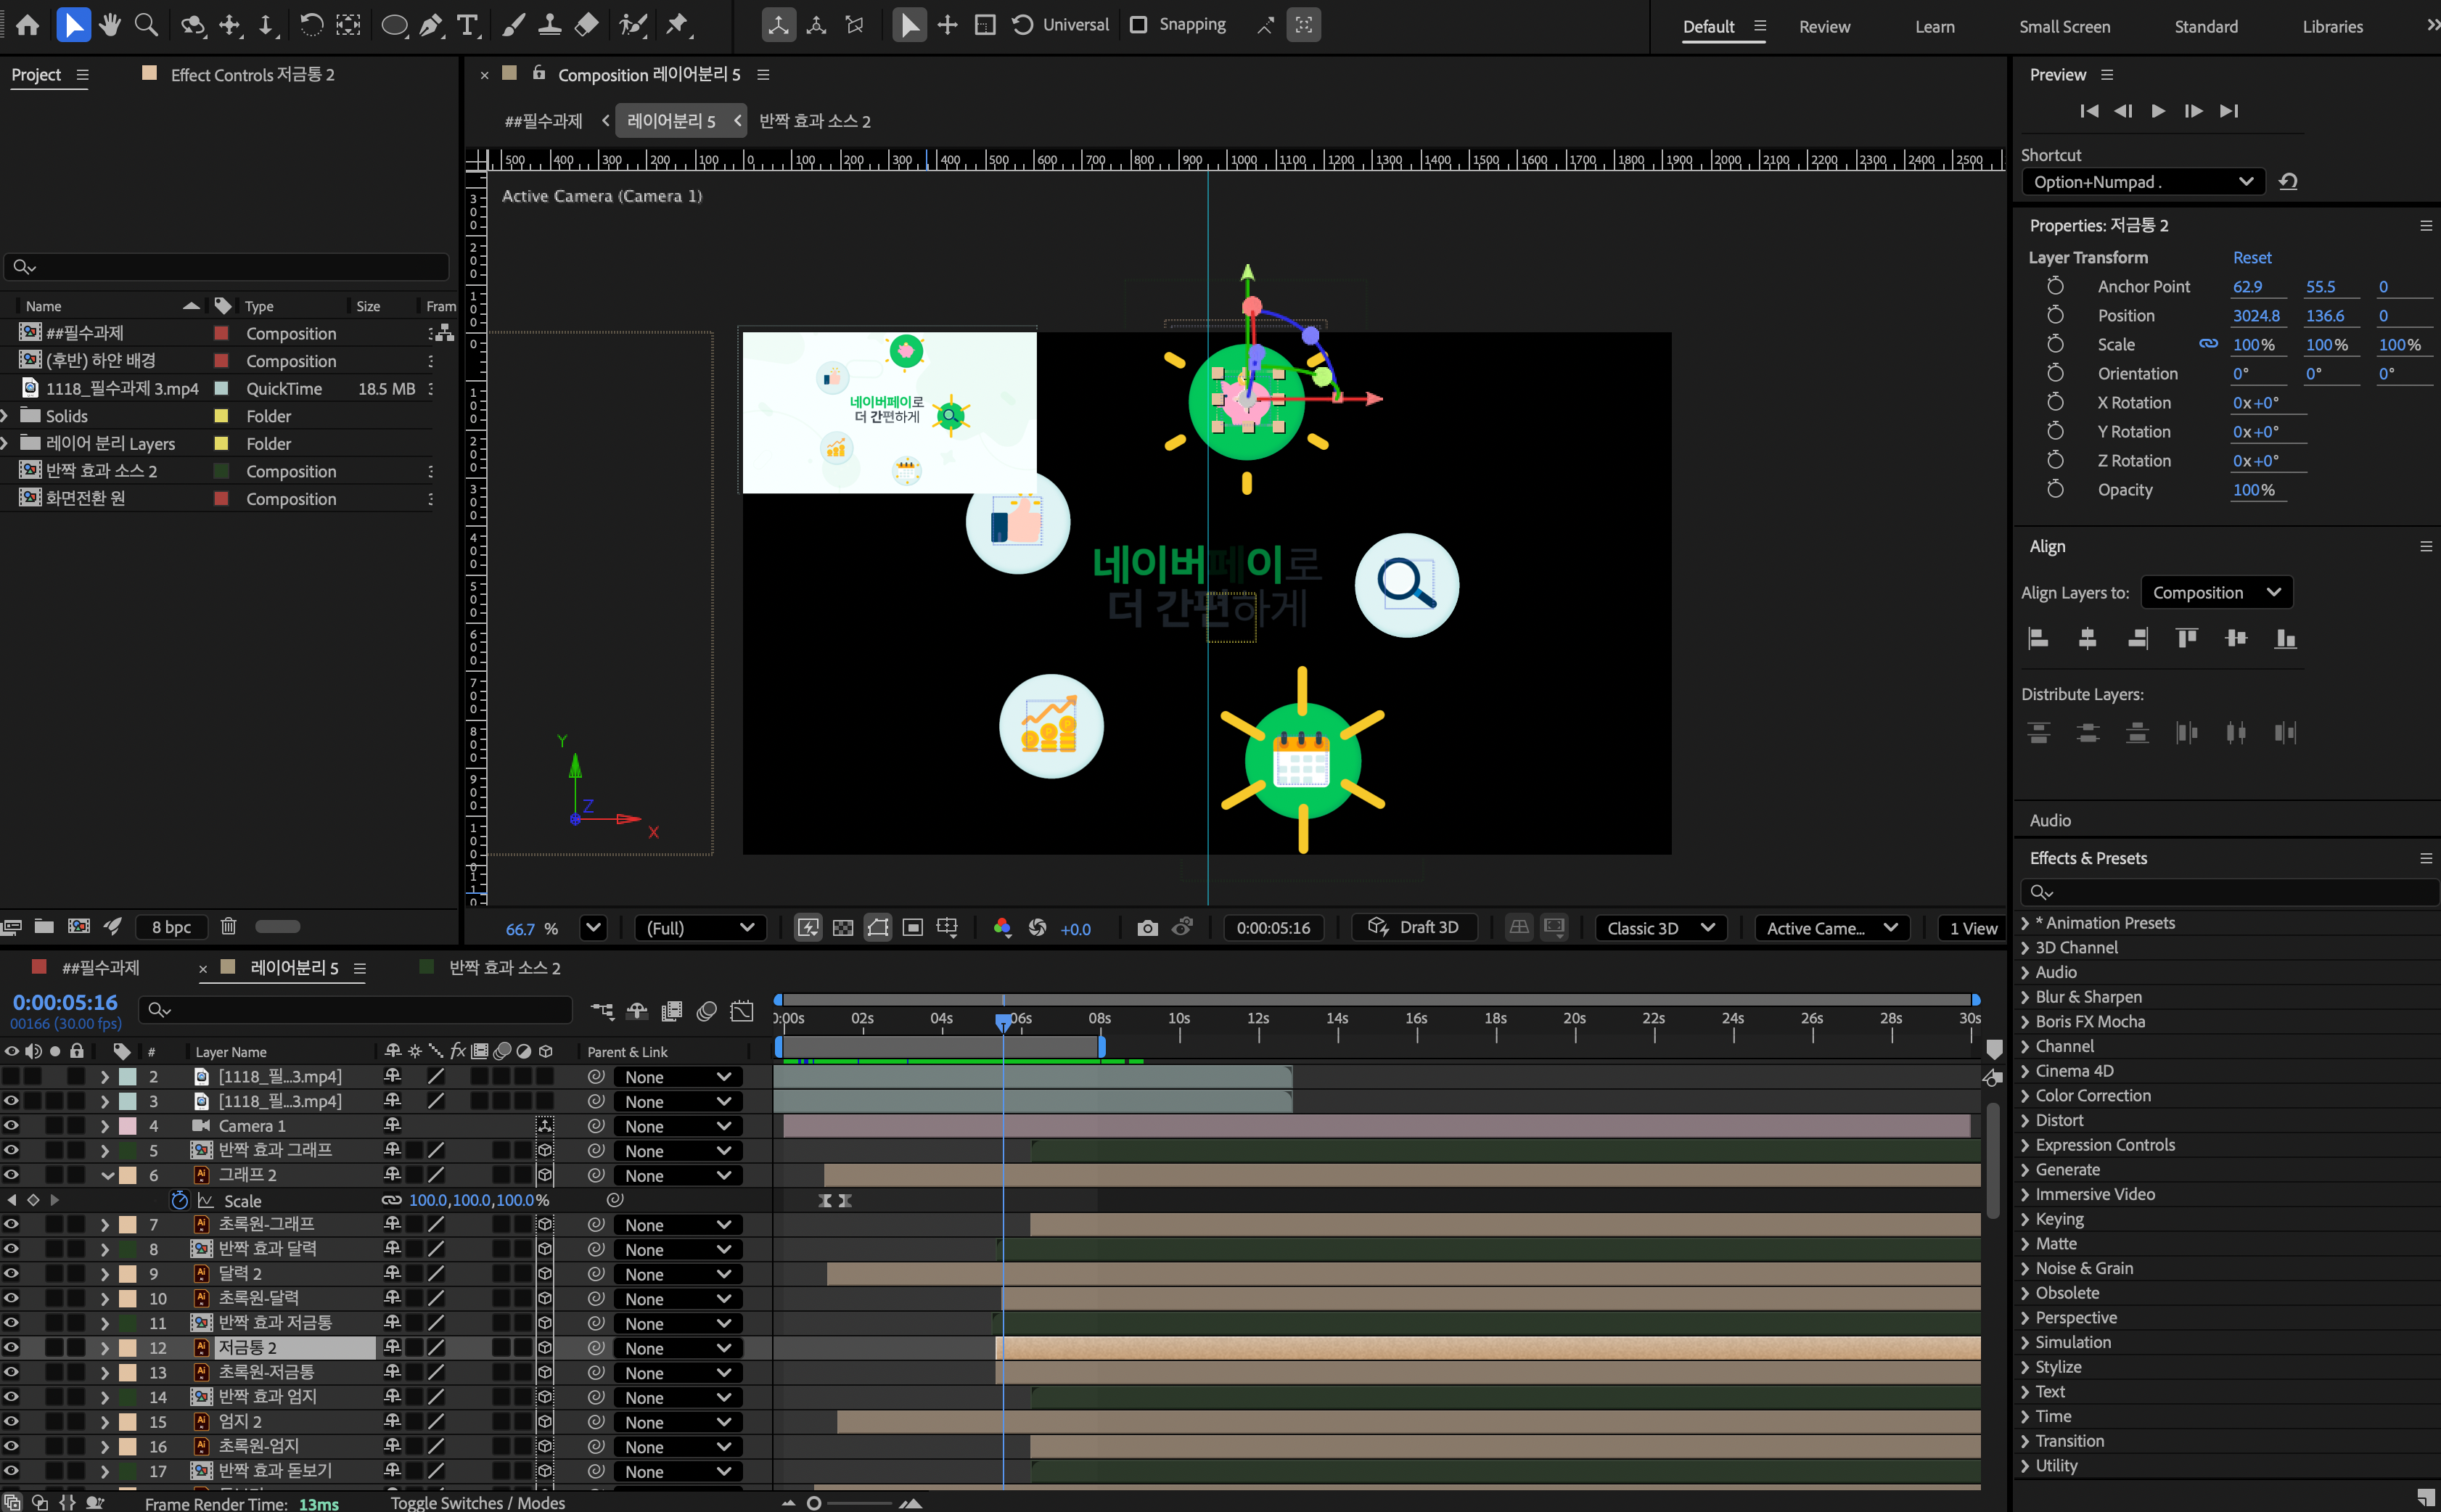Hide the Camera 1 layer
This screenshot has height=1512, width=2441.
(11, 1126)
